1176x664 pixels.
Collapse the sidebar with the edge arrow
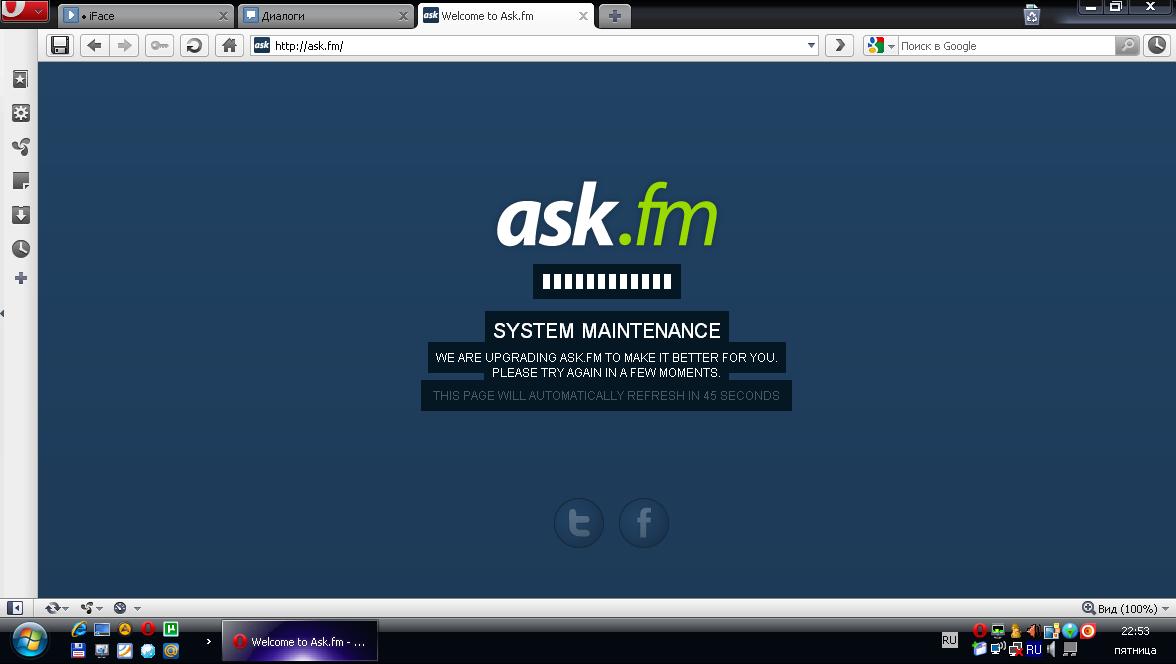coord(2,313)
